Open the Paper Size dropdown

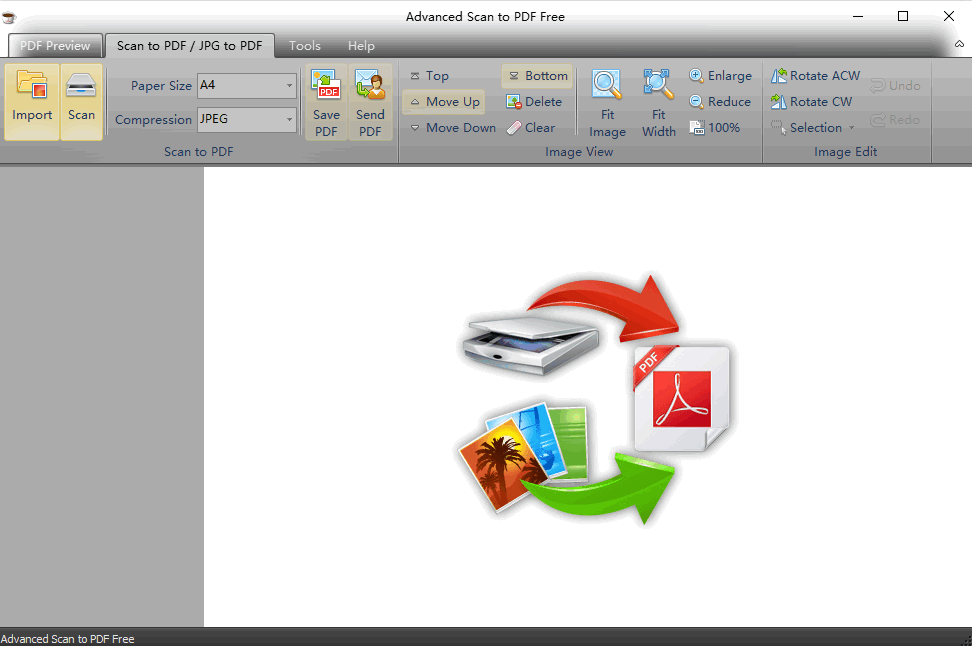pyautogui.click(x=289, y=86)
